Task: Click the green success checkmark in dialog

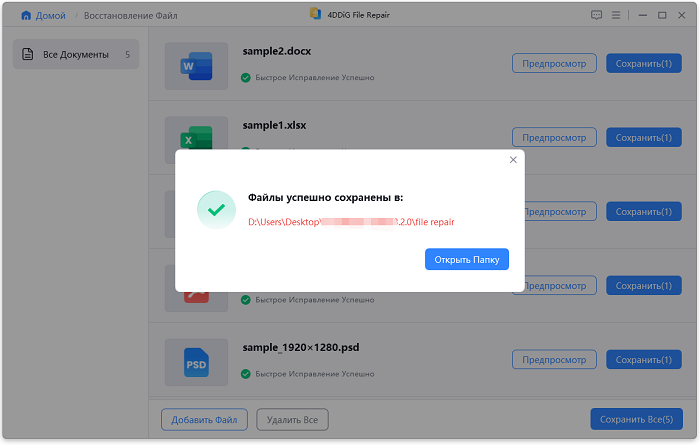Action: coord(215,208)
